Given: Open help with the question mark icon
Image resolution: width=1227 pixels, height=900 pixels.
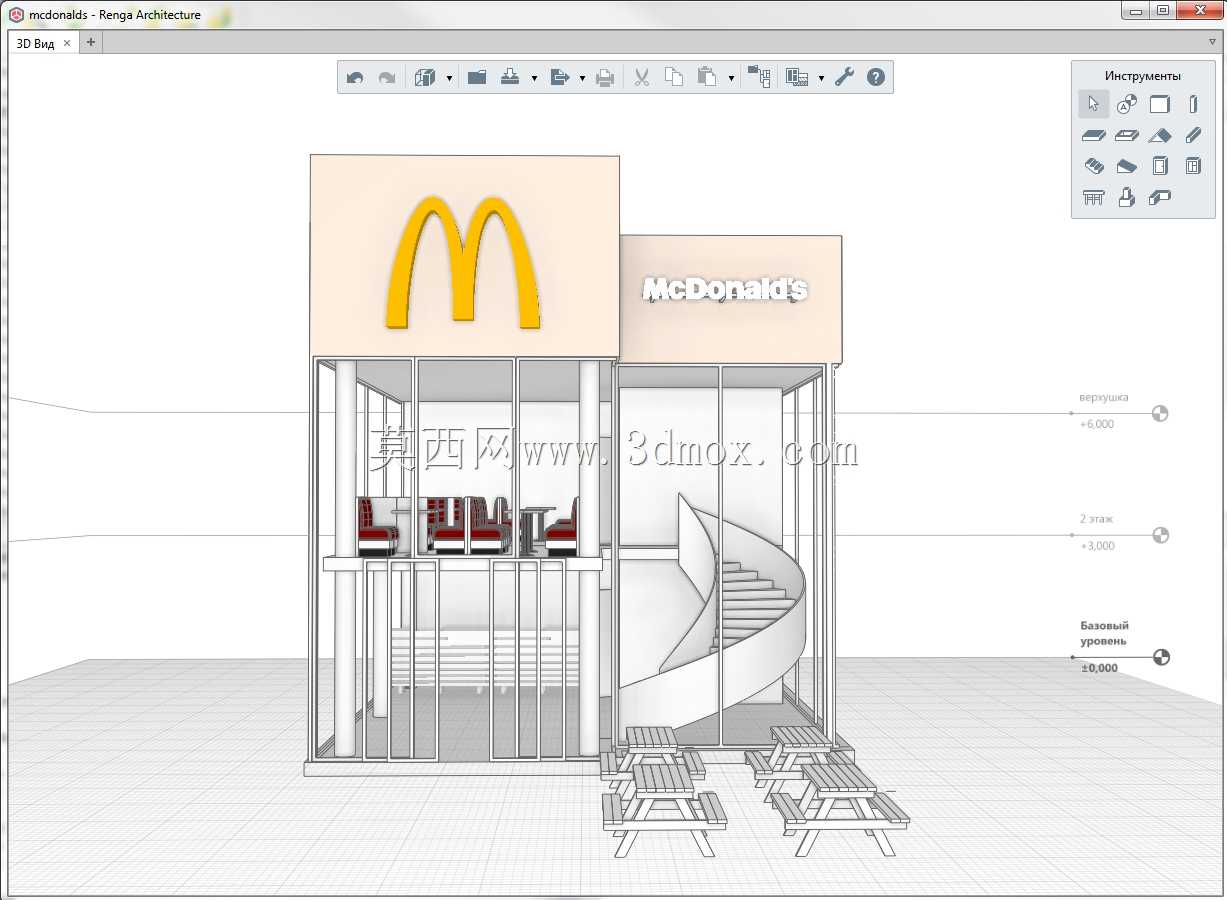Looking at the screenshot, I should (876, 77).
